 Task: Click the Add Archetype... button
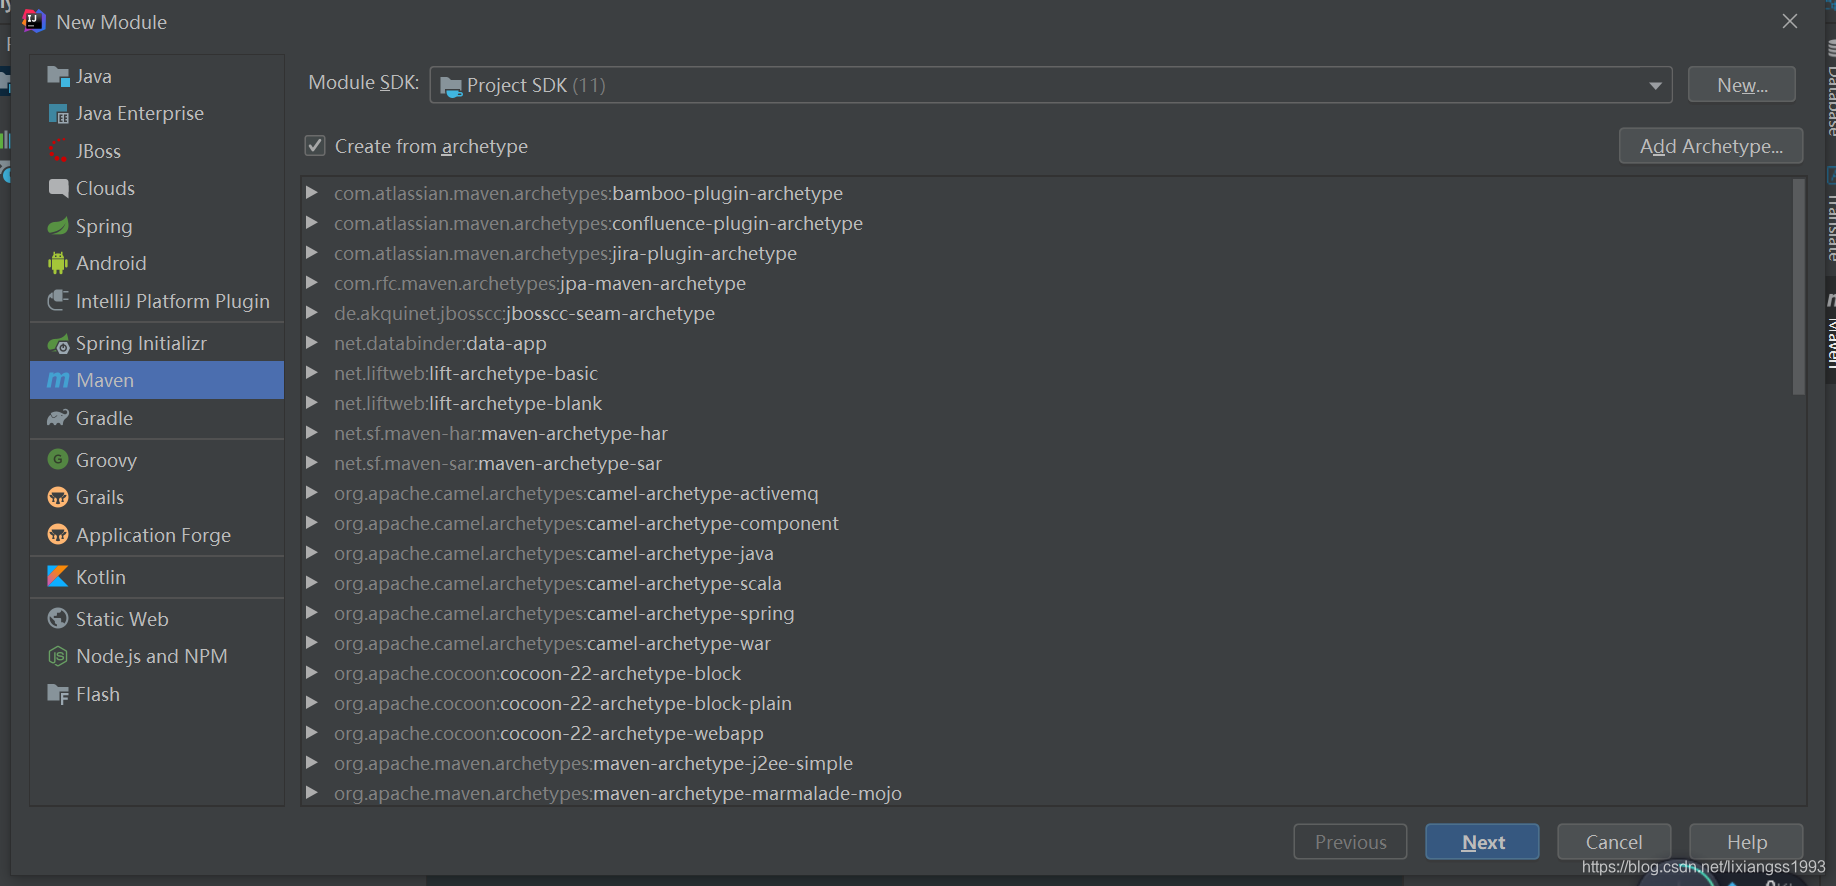click(1711, 146)
